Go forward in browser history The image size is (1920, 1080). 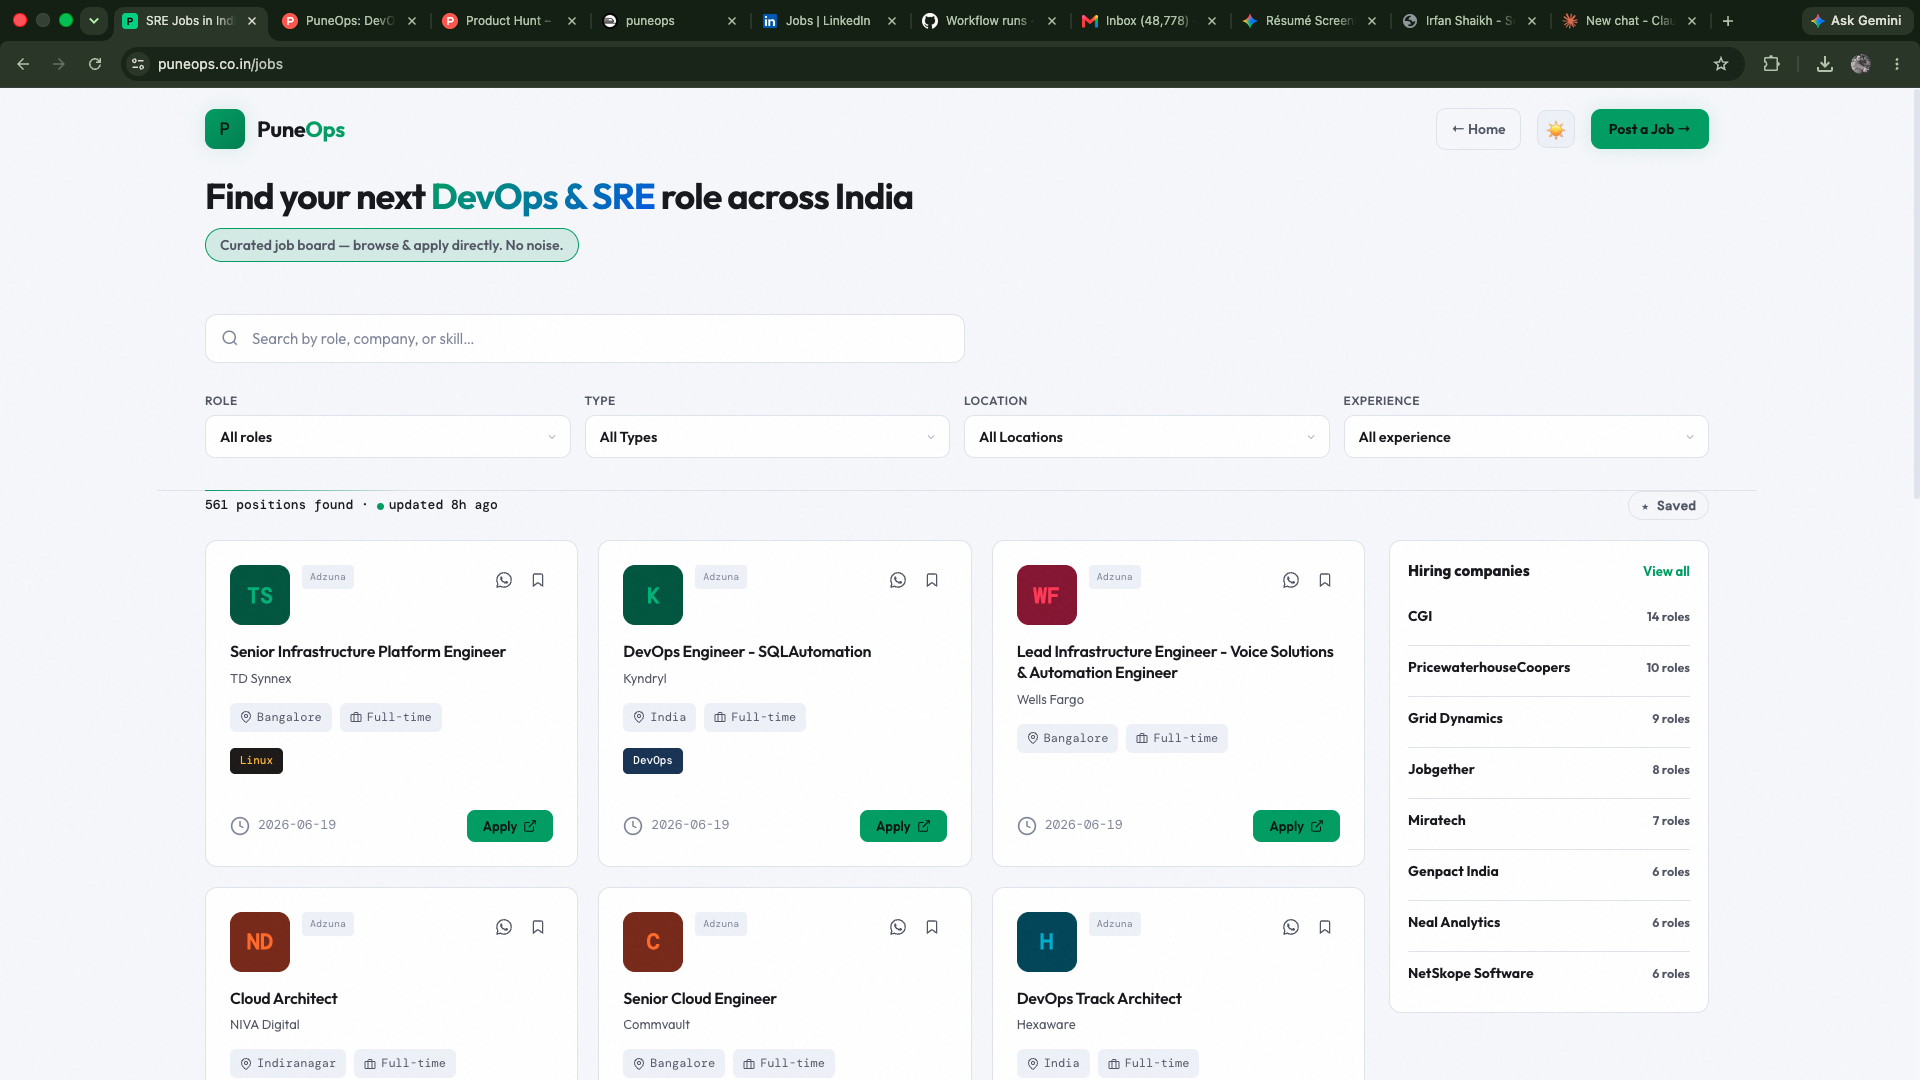click(59, 64)
